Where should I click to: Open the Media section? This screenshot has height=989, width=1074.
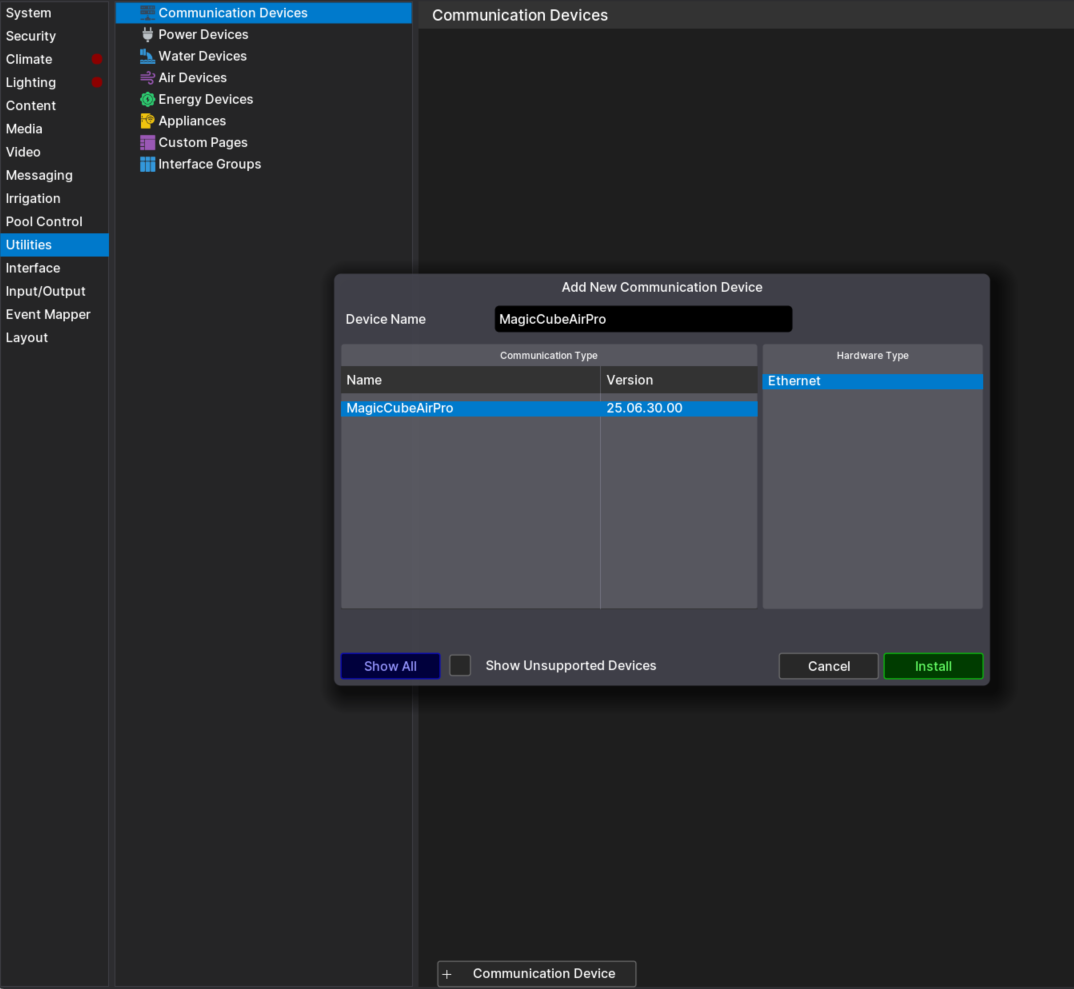(54, 129)
